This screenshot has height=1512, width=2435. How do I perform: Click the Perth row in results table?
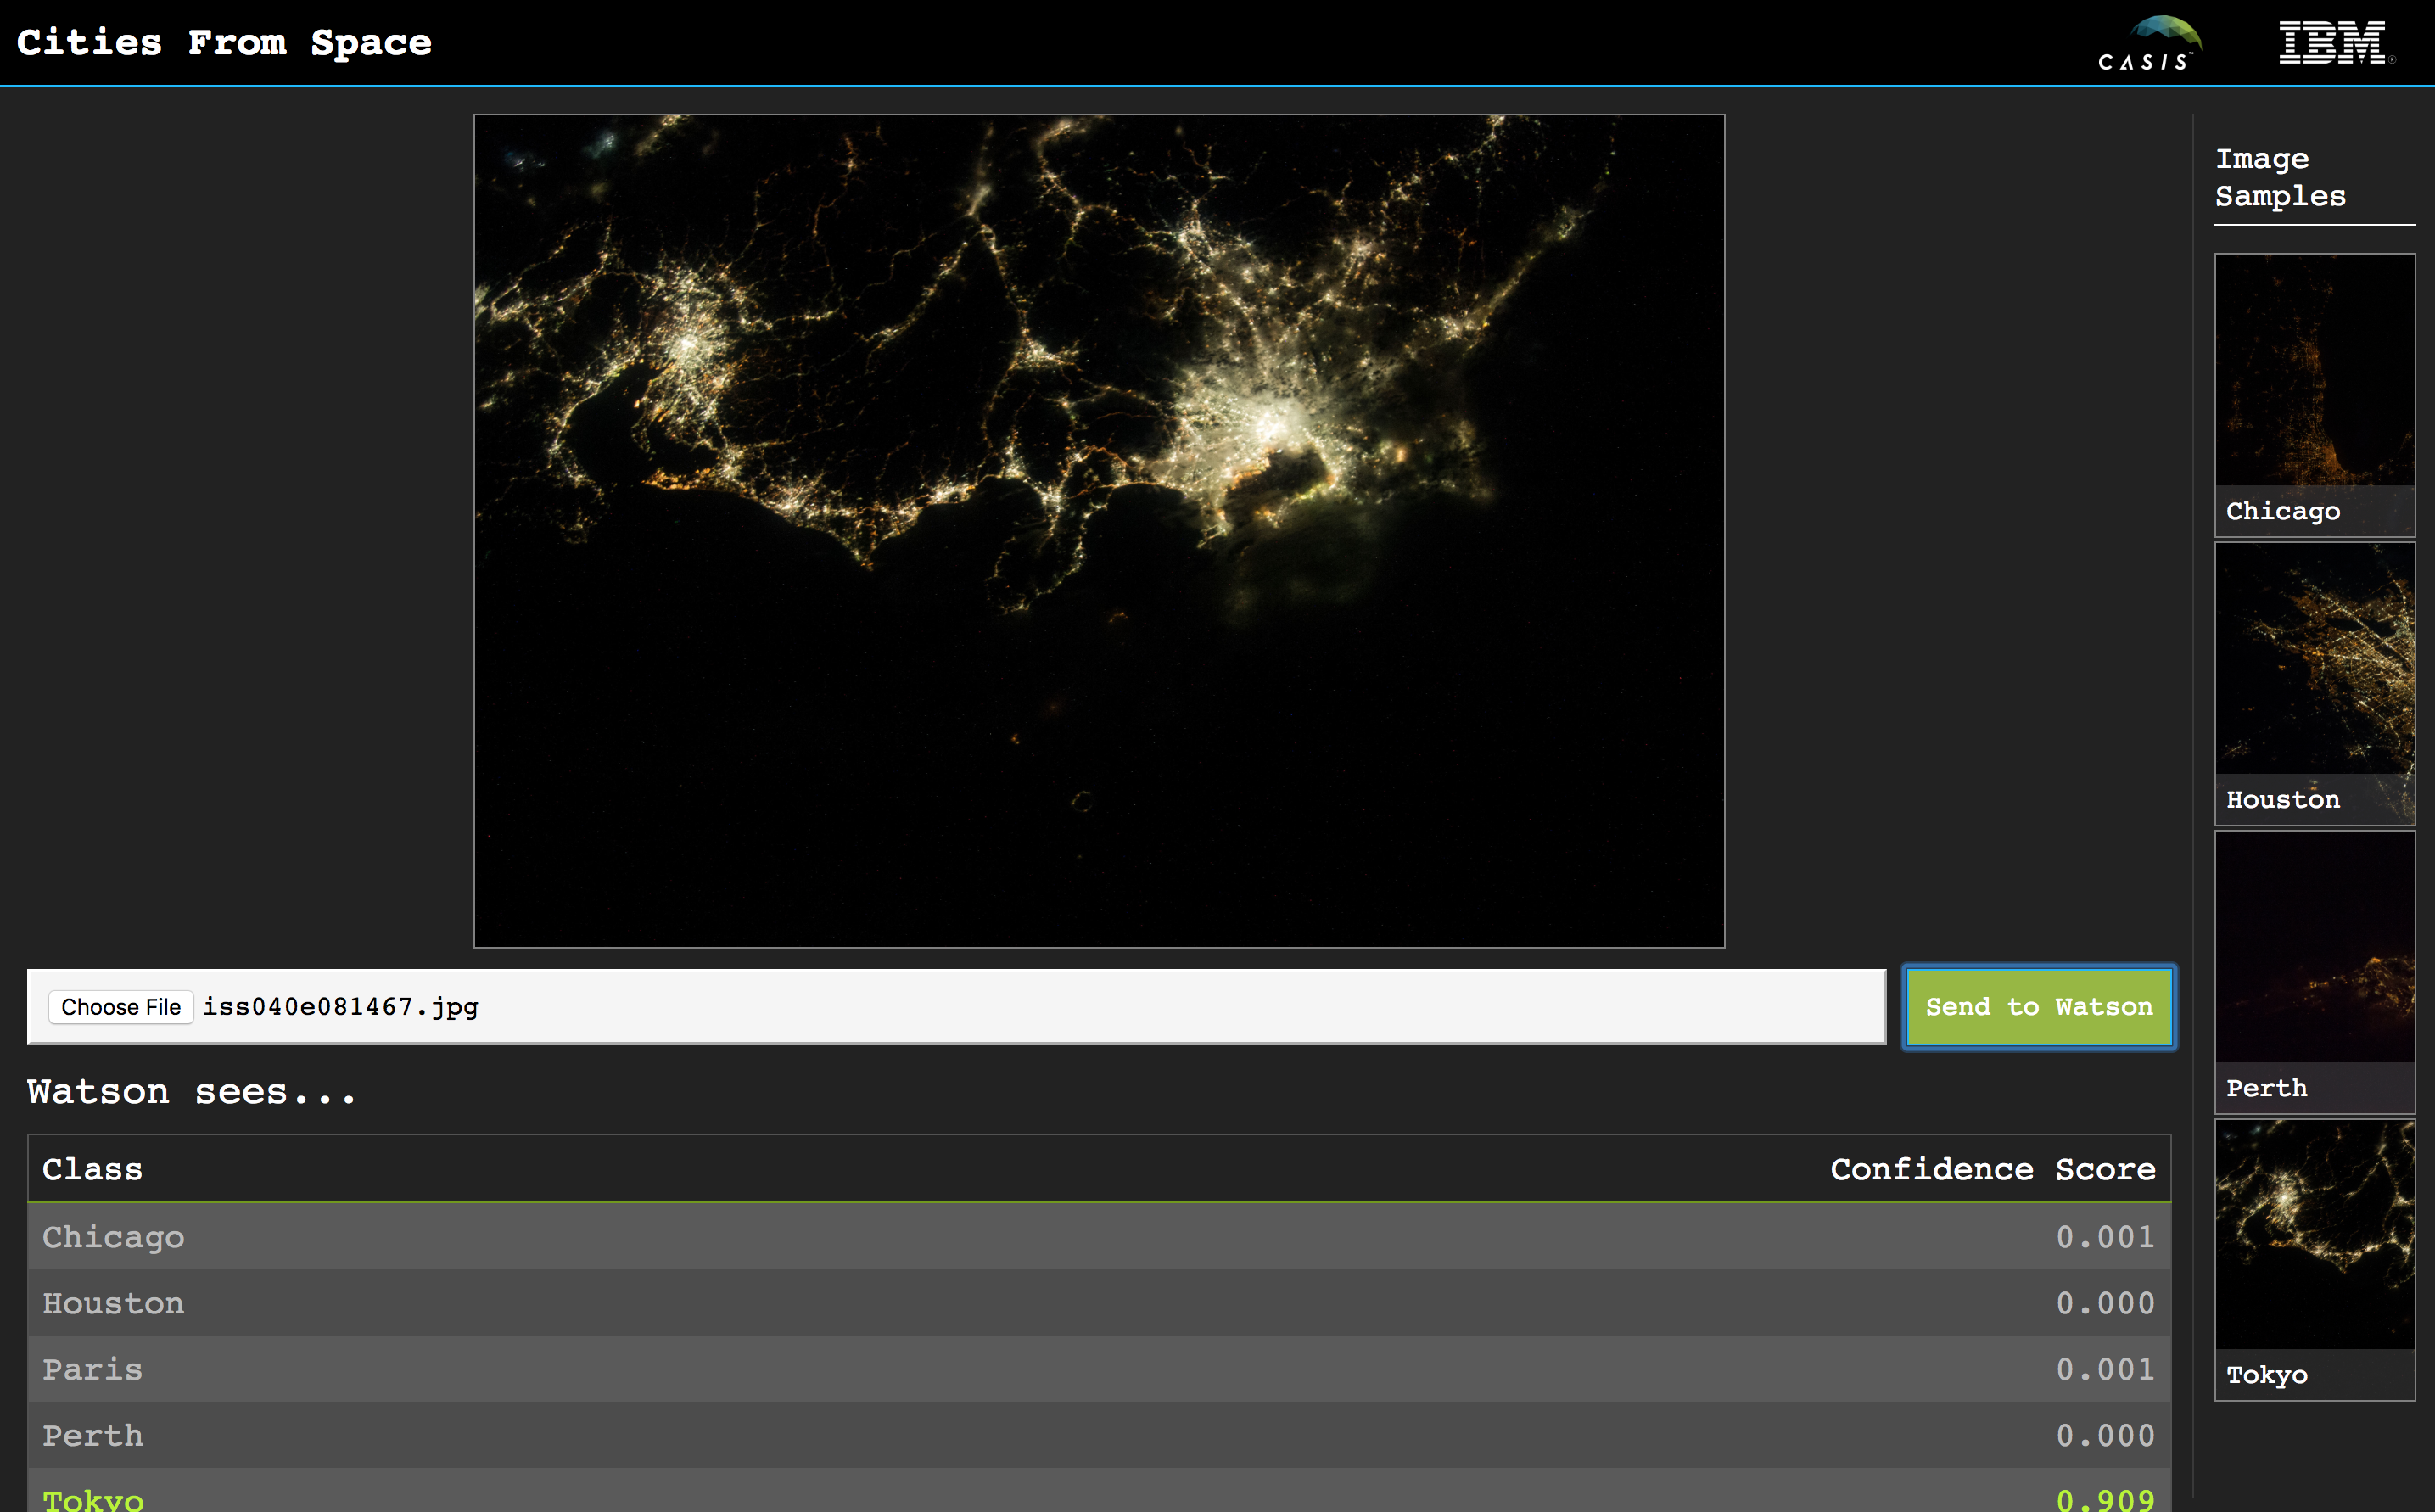[x=1098, y=1435]
